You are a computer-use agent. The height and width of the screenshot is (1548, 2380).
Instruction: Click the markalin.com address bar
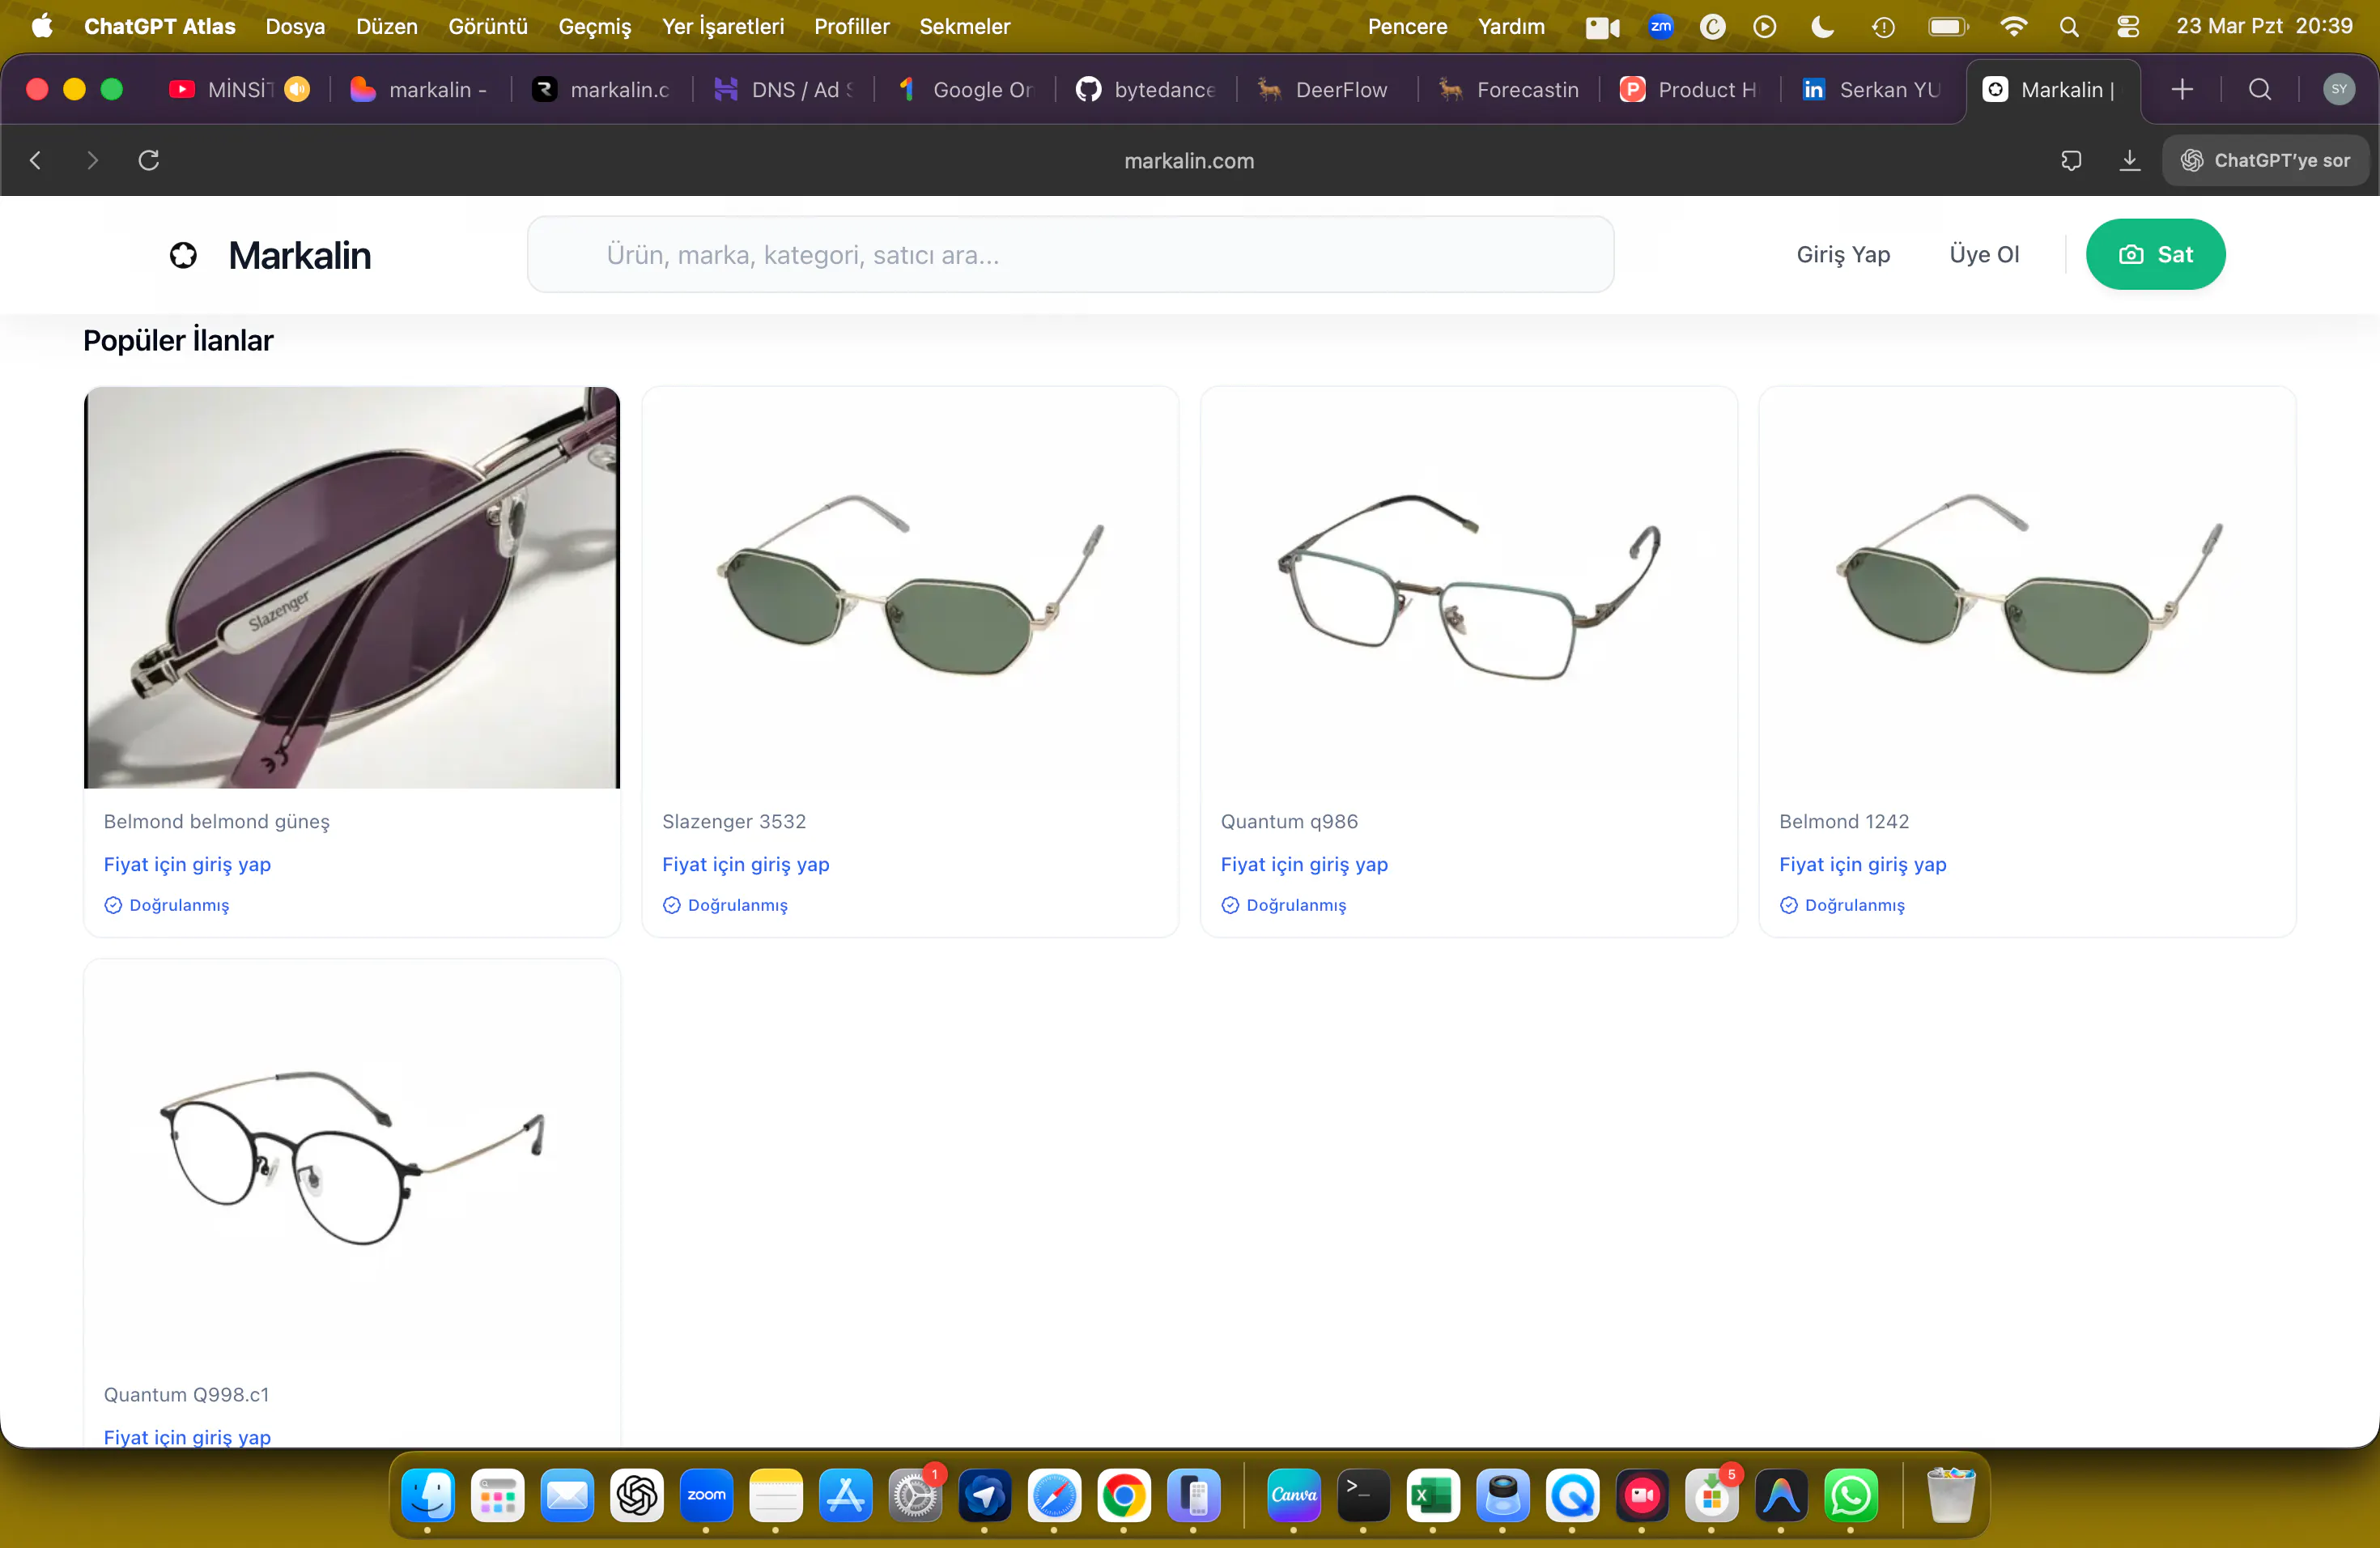[1189, 160]
